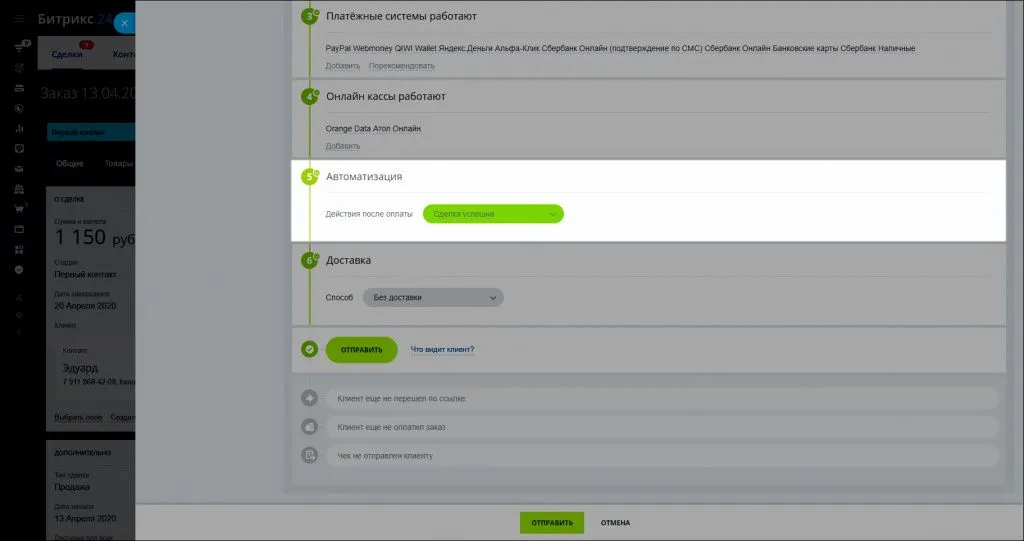Click ОТМЕНА in the bottom bar

pyautogui.click(x=615, y=523)
